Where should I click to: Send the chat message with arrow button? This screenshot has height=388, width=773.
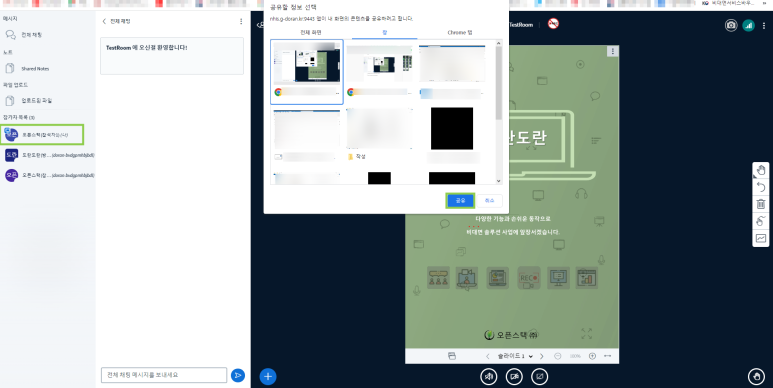coord(238,375)
